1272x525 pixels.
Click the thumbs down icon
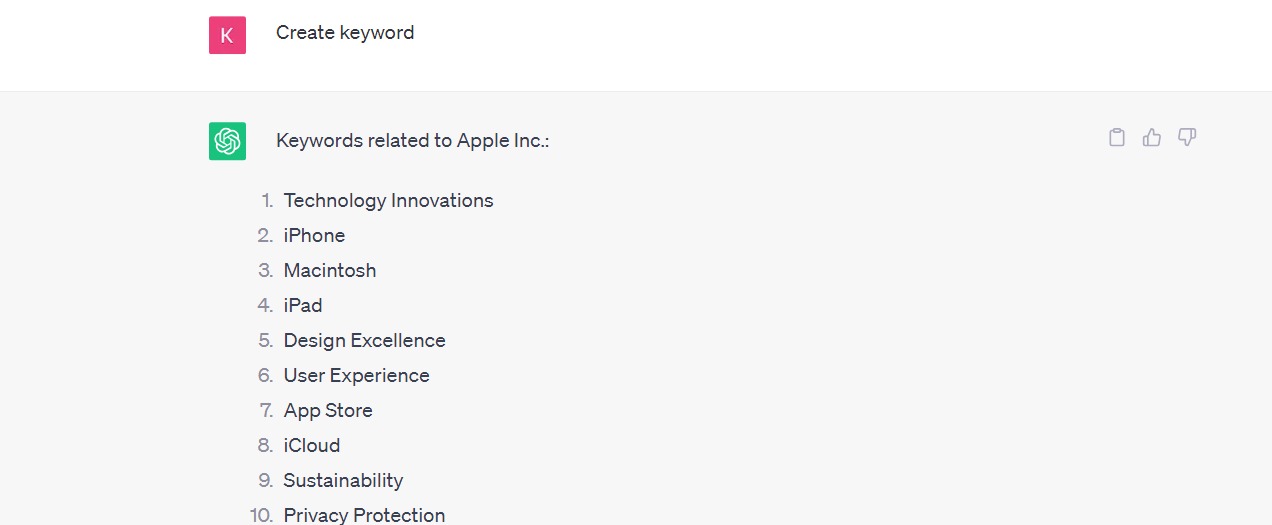click(x=1187, y=138)
